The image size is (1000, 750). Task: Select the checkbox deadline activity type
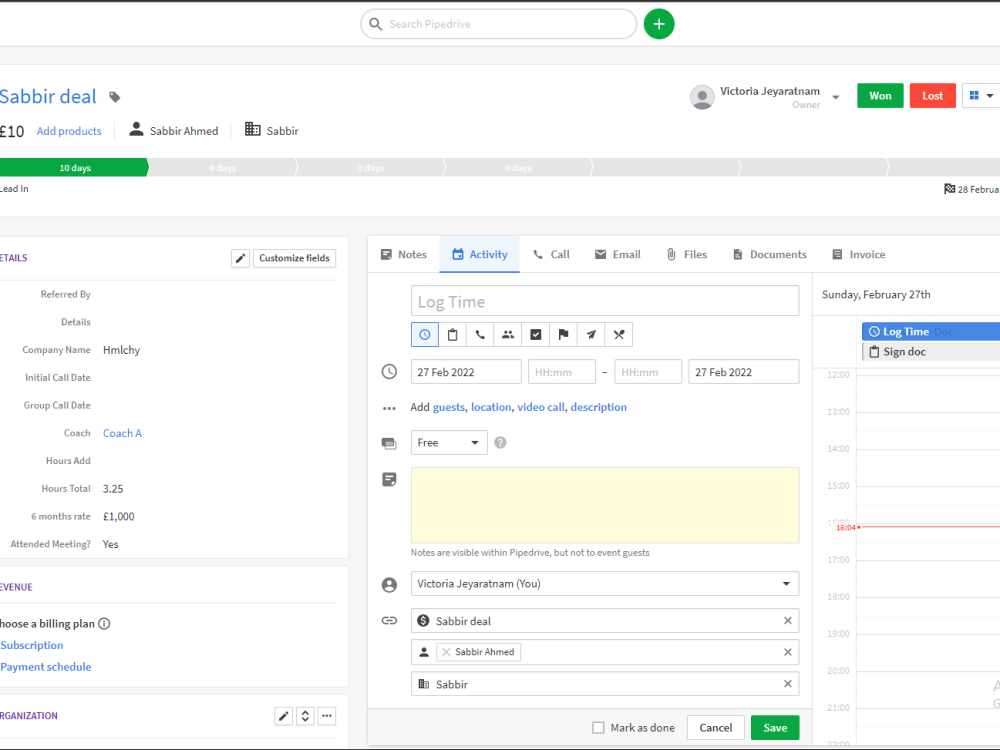[536, 334]
